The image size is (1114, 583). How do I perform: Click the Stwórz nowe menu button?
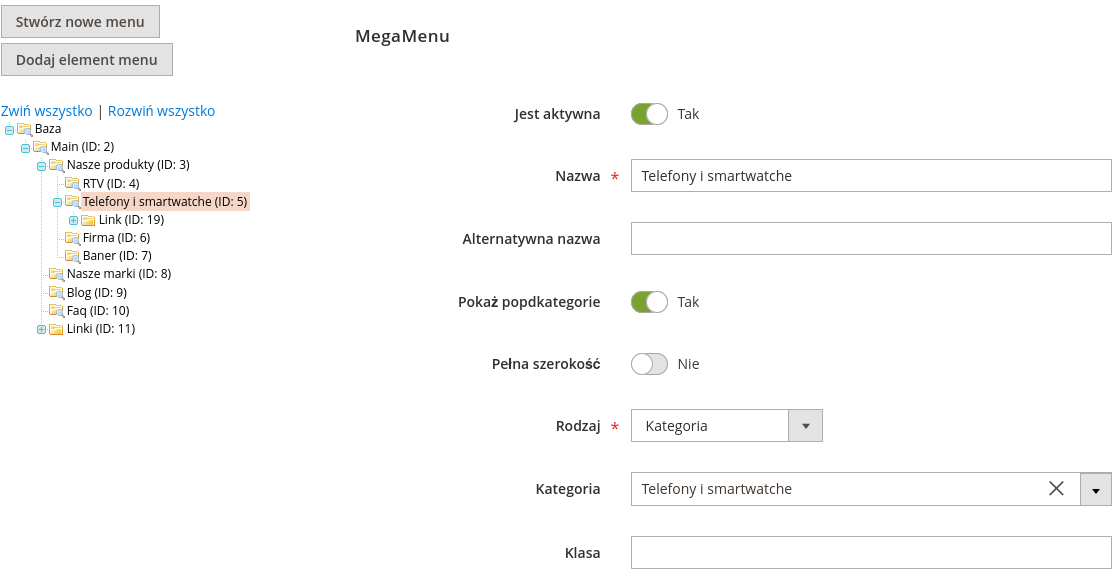point(80,22)
